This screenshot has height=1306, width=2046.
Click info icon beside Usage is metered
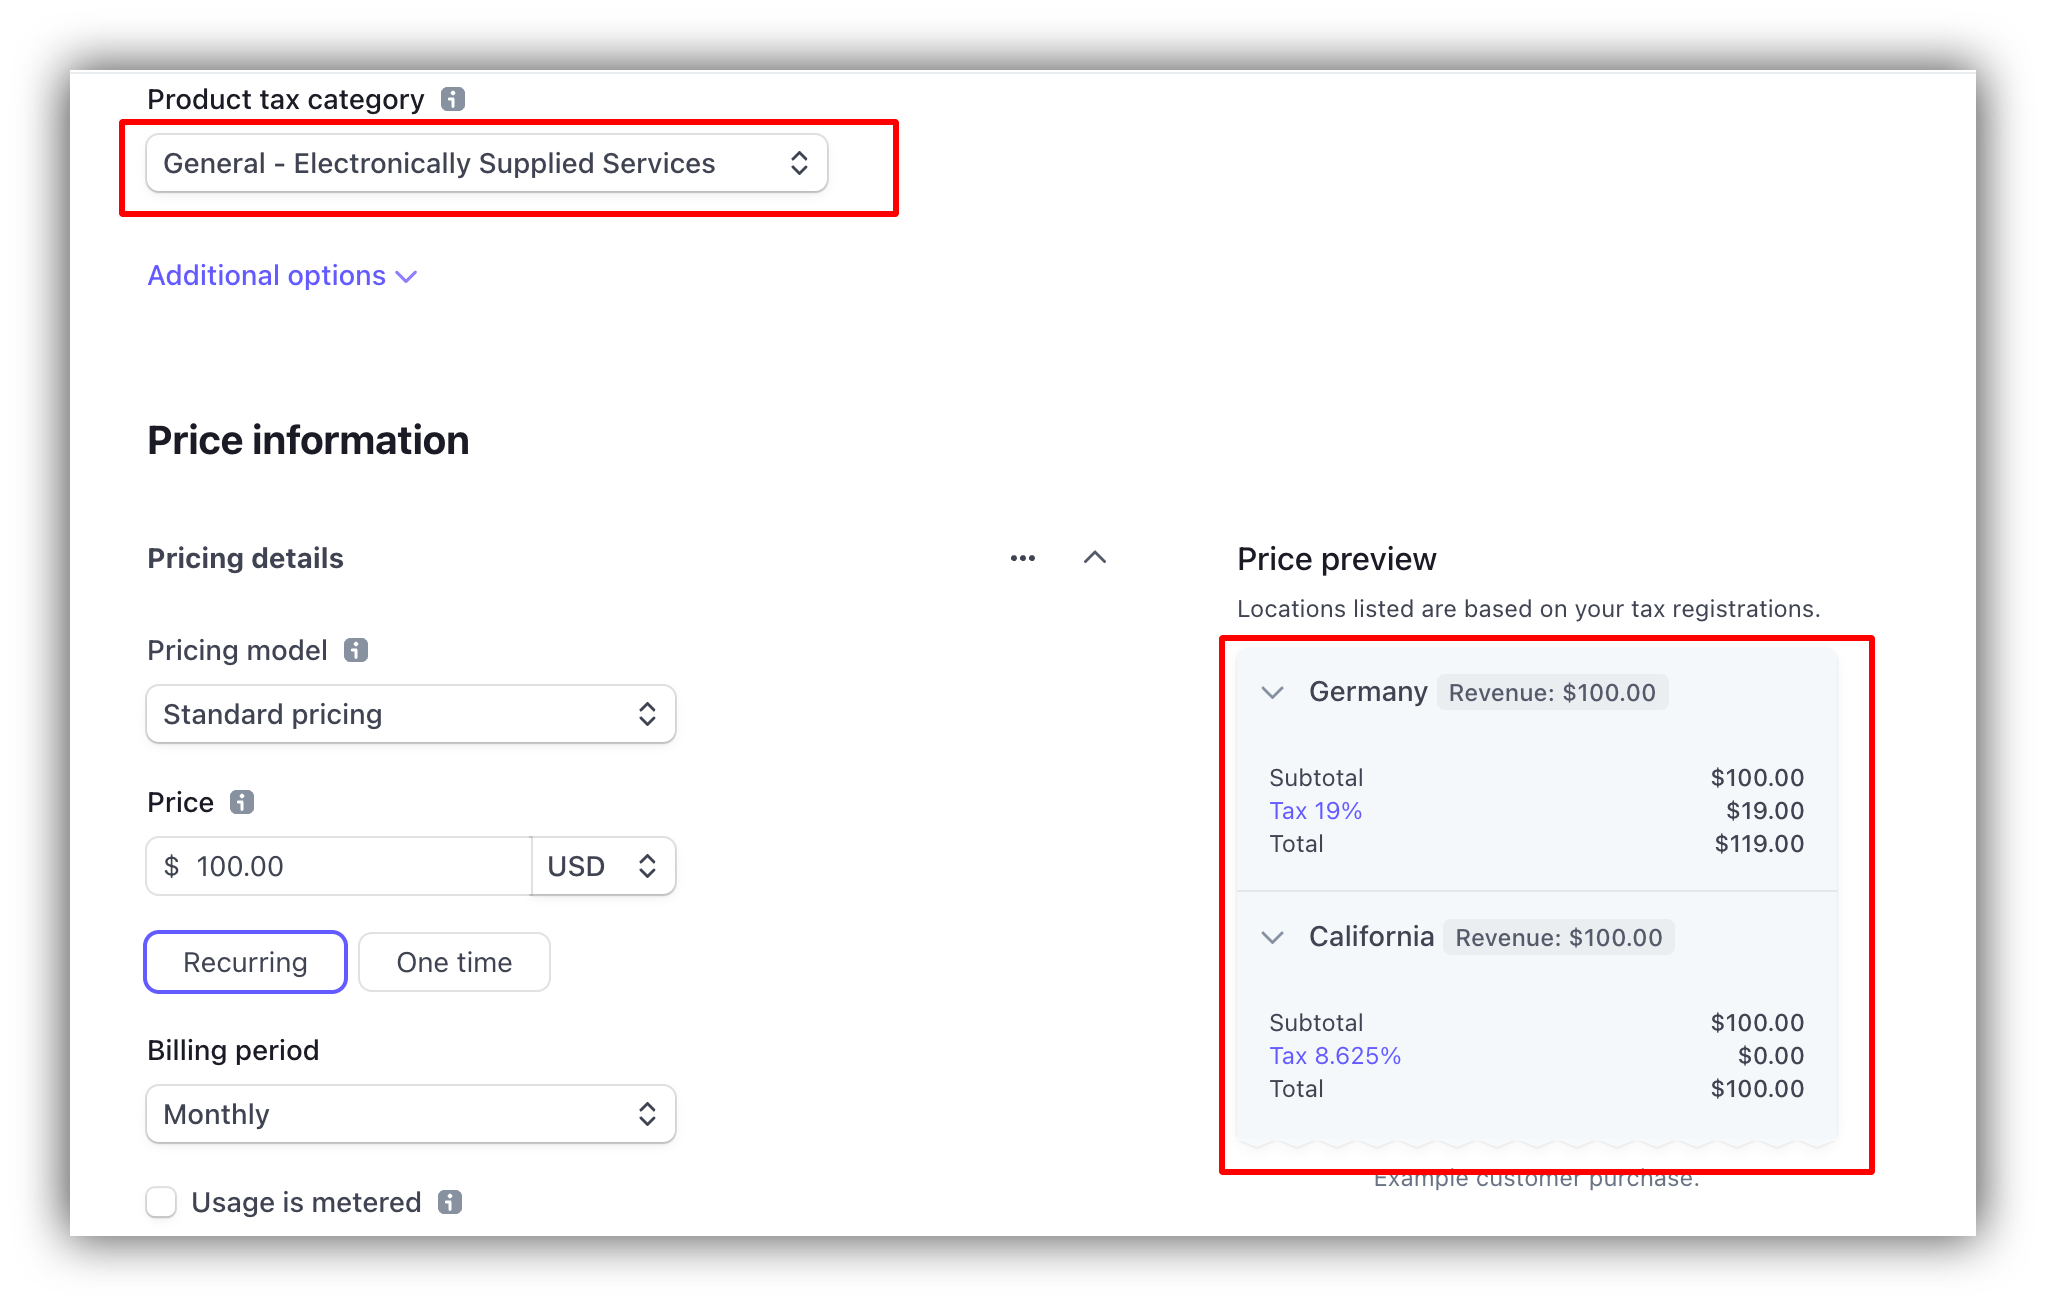point(450,1202)
